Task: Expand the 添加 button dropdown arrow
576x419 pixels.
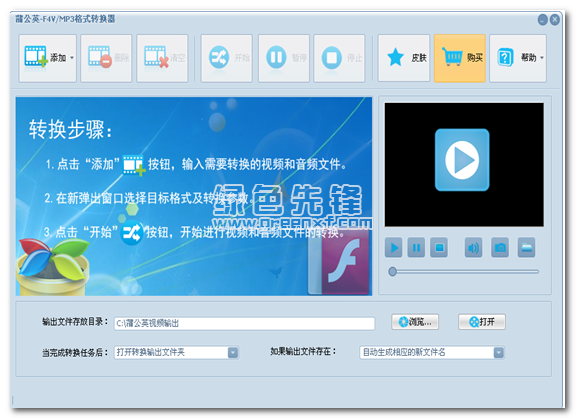Action: pos(72,58)
